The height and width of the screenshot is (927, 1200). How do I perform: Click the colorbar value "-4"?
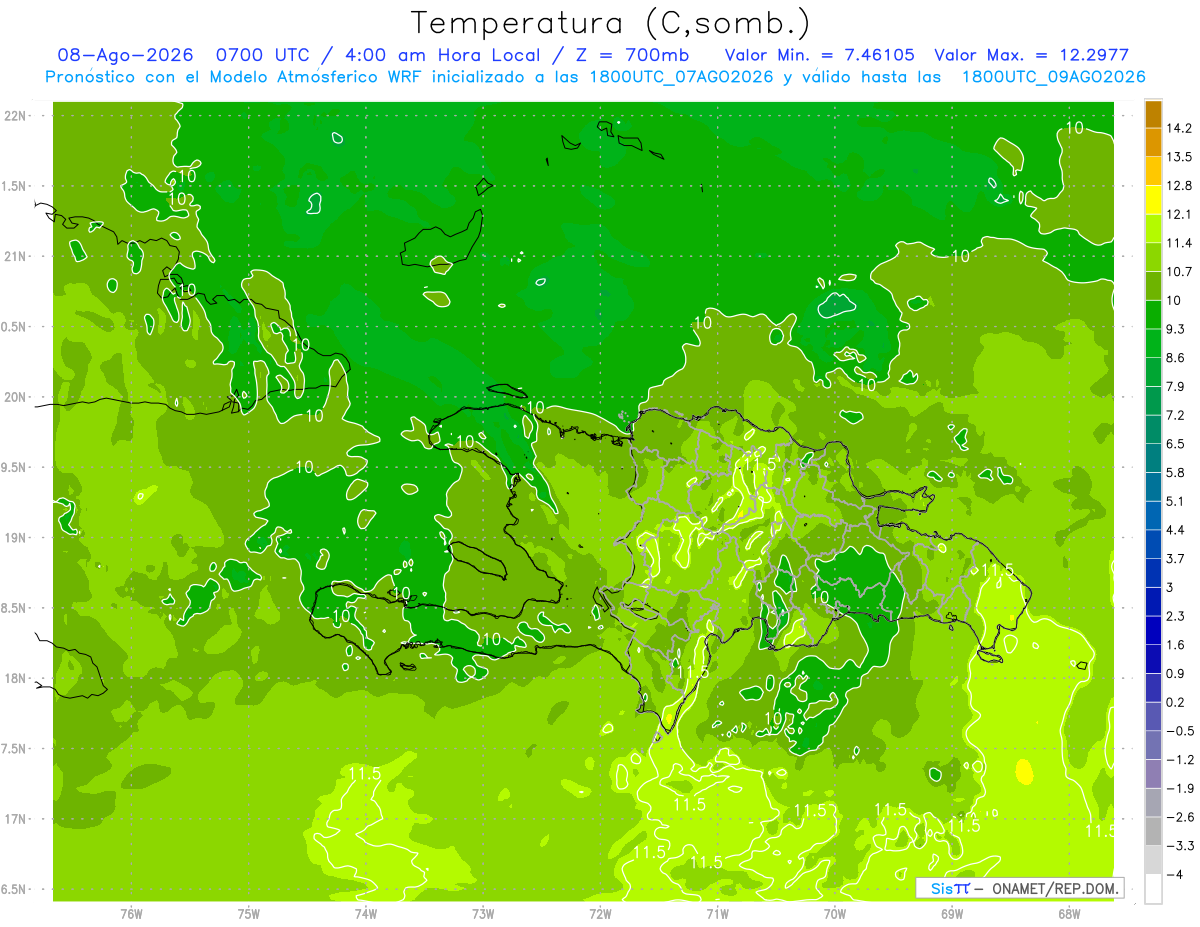(x=1174, y=874)
